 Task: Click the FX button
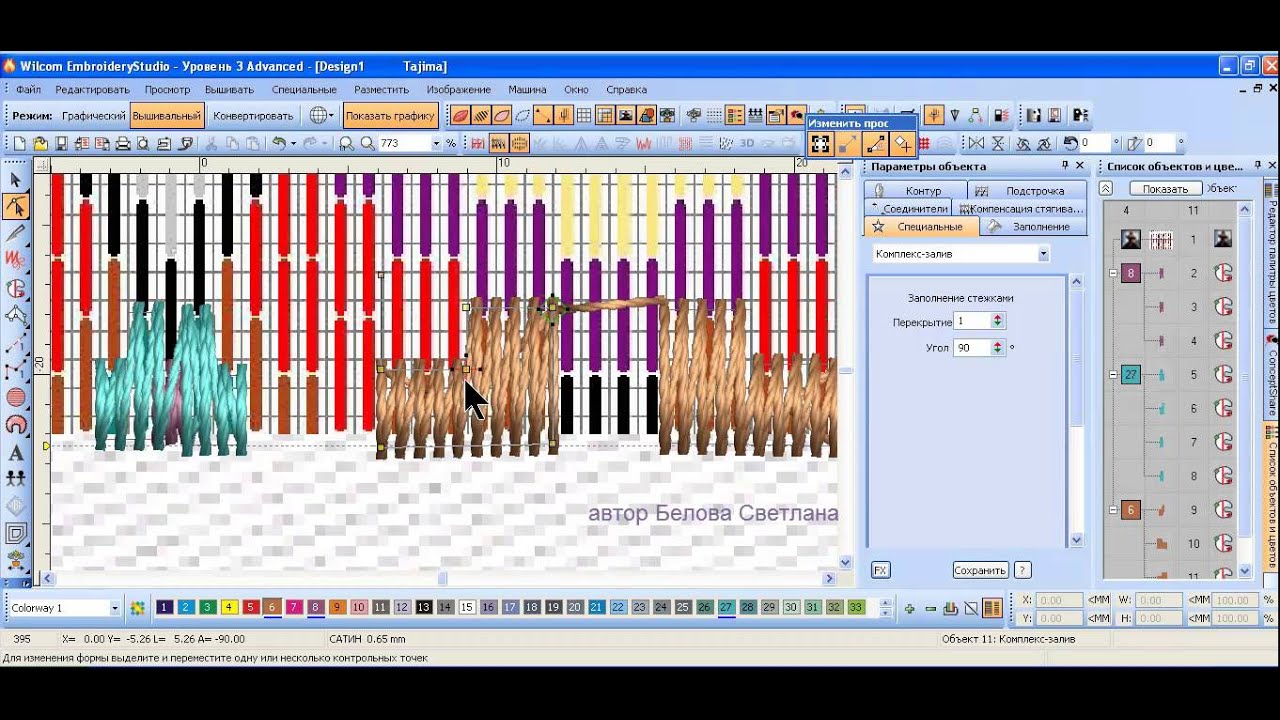point(880,570)
